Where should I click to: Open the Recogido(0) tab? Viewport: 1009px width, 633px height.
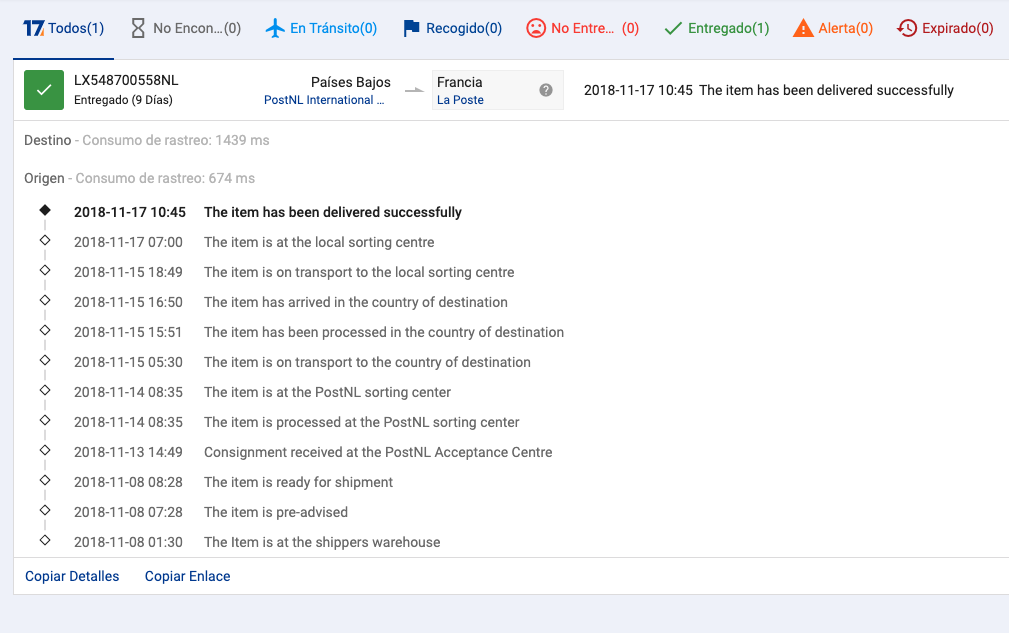[452, 28]
